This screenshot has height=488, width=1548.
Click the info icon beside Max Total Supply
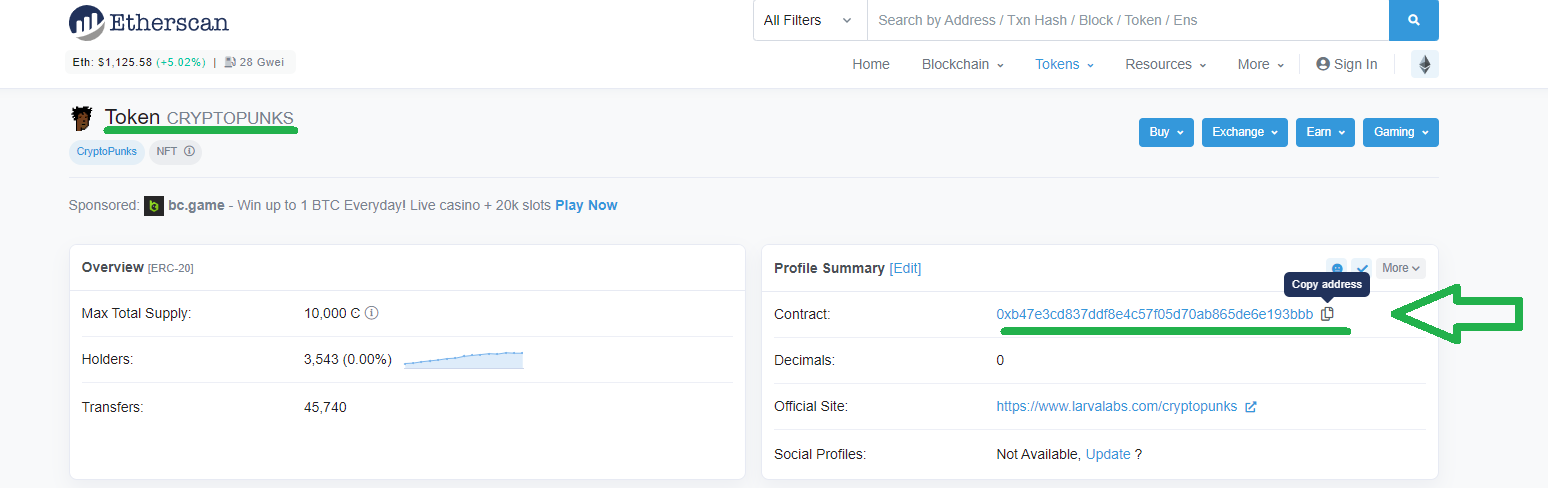point(372,313)
